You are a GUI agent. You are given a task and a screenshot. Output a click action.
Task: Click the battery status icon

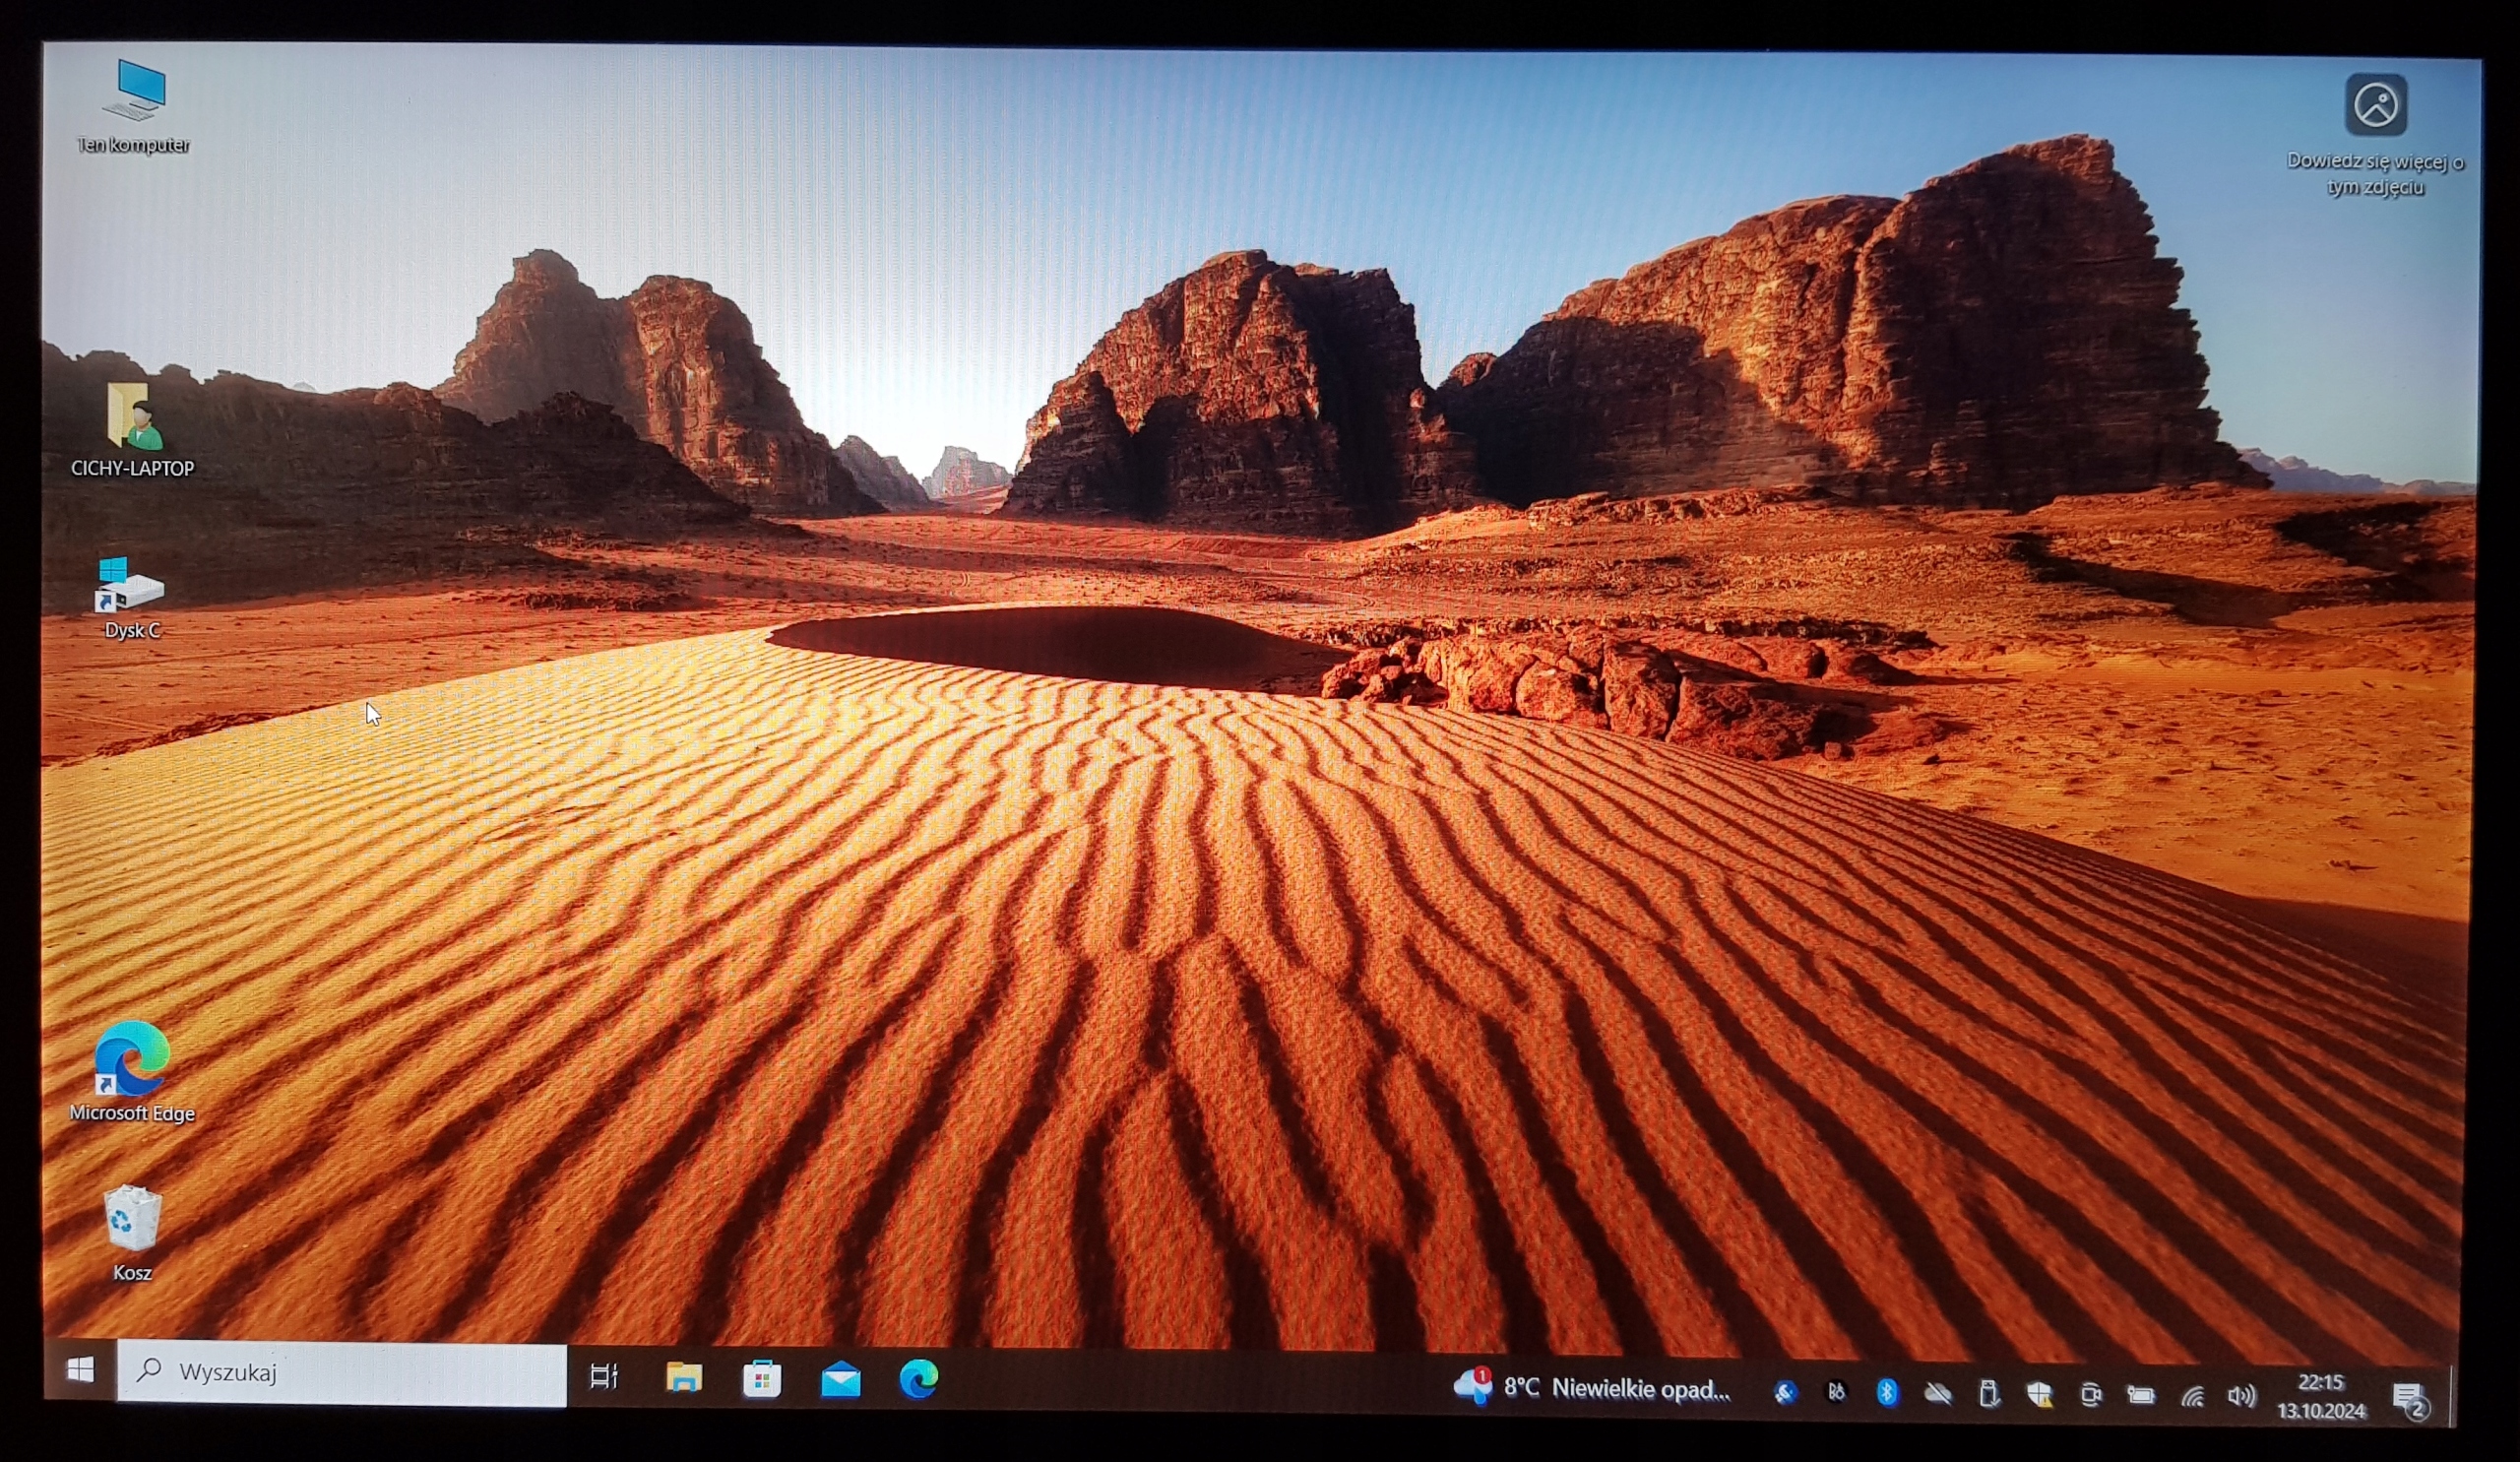2141,1395
